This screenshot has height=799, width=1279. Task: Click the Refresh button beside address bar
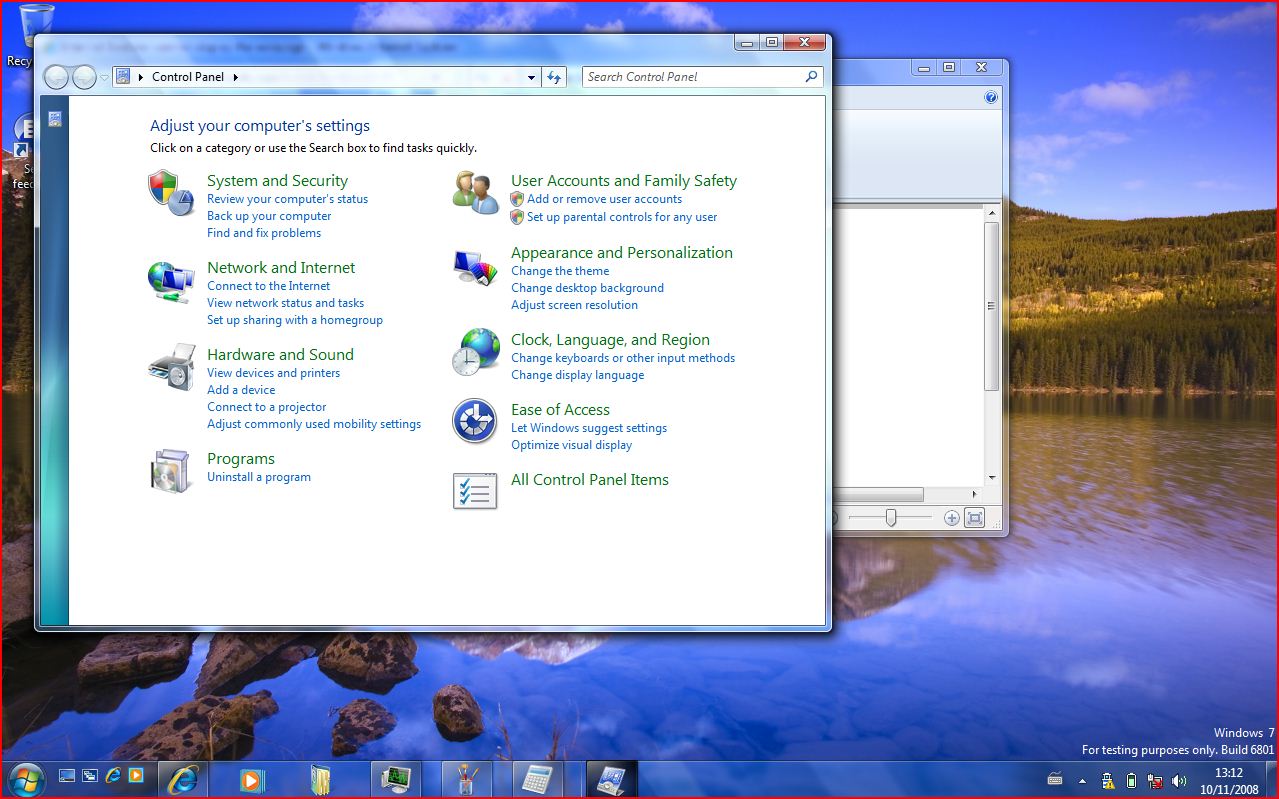(x=554, y=77)
